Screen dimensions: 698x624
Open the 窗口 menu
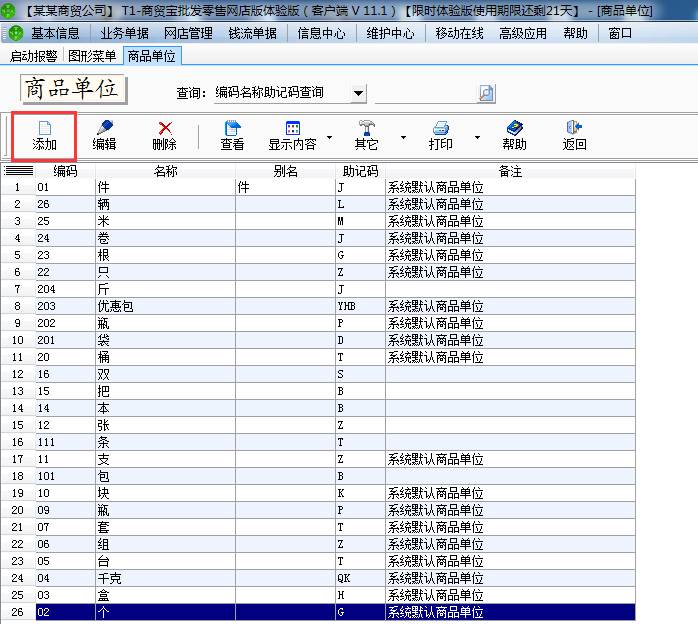click(x=620, y=33)
